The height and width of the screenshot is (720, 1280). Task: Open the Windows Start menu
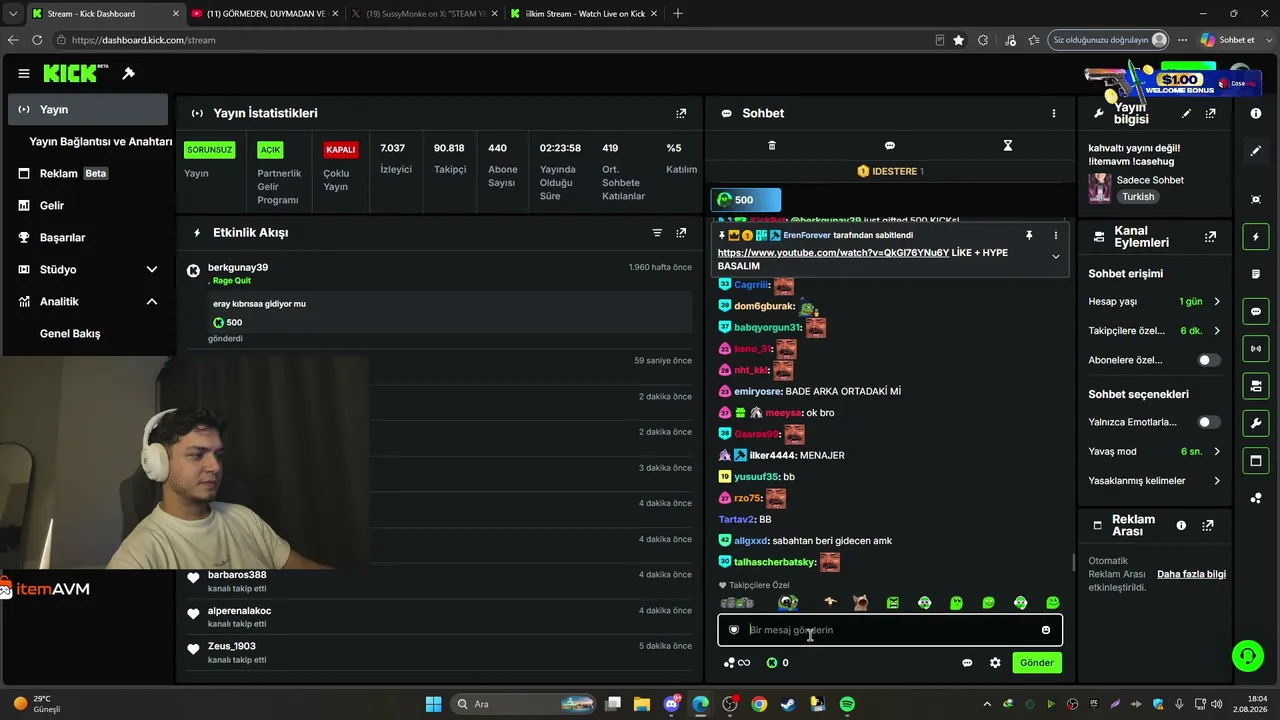433,704
